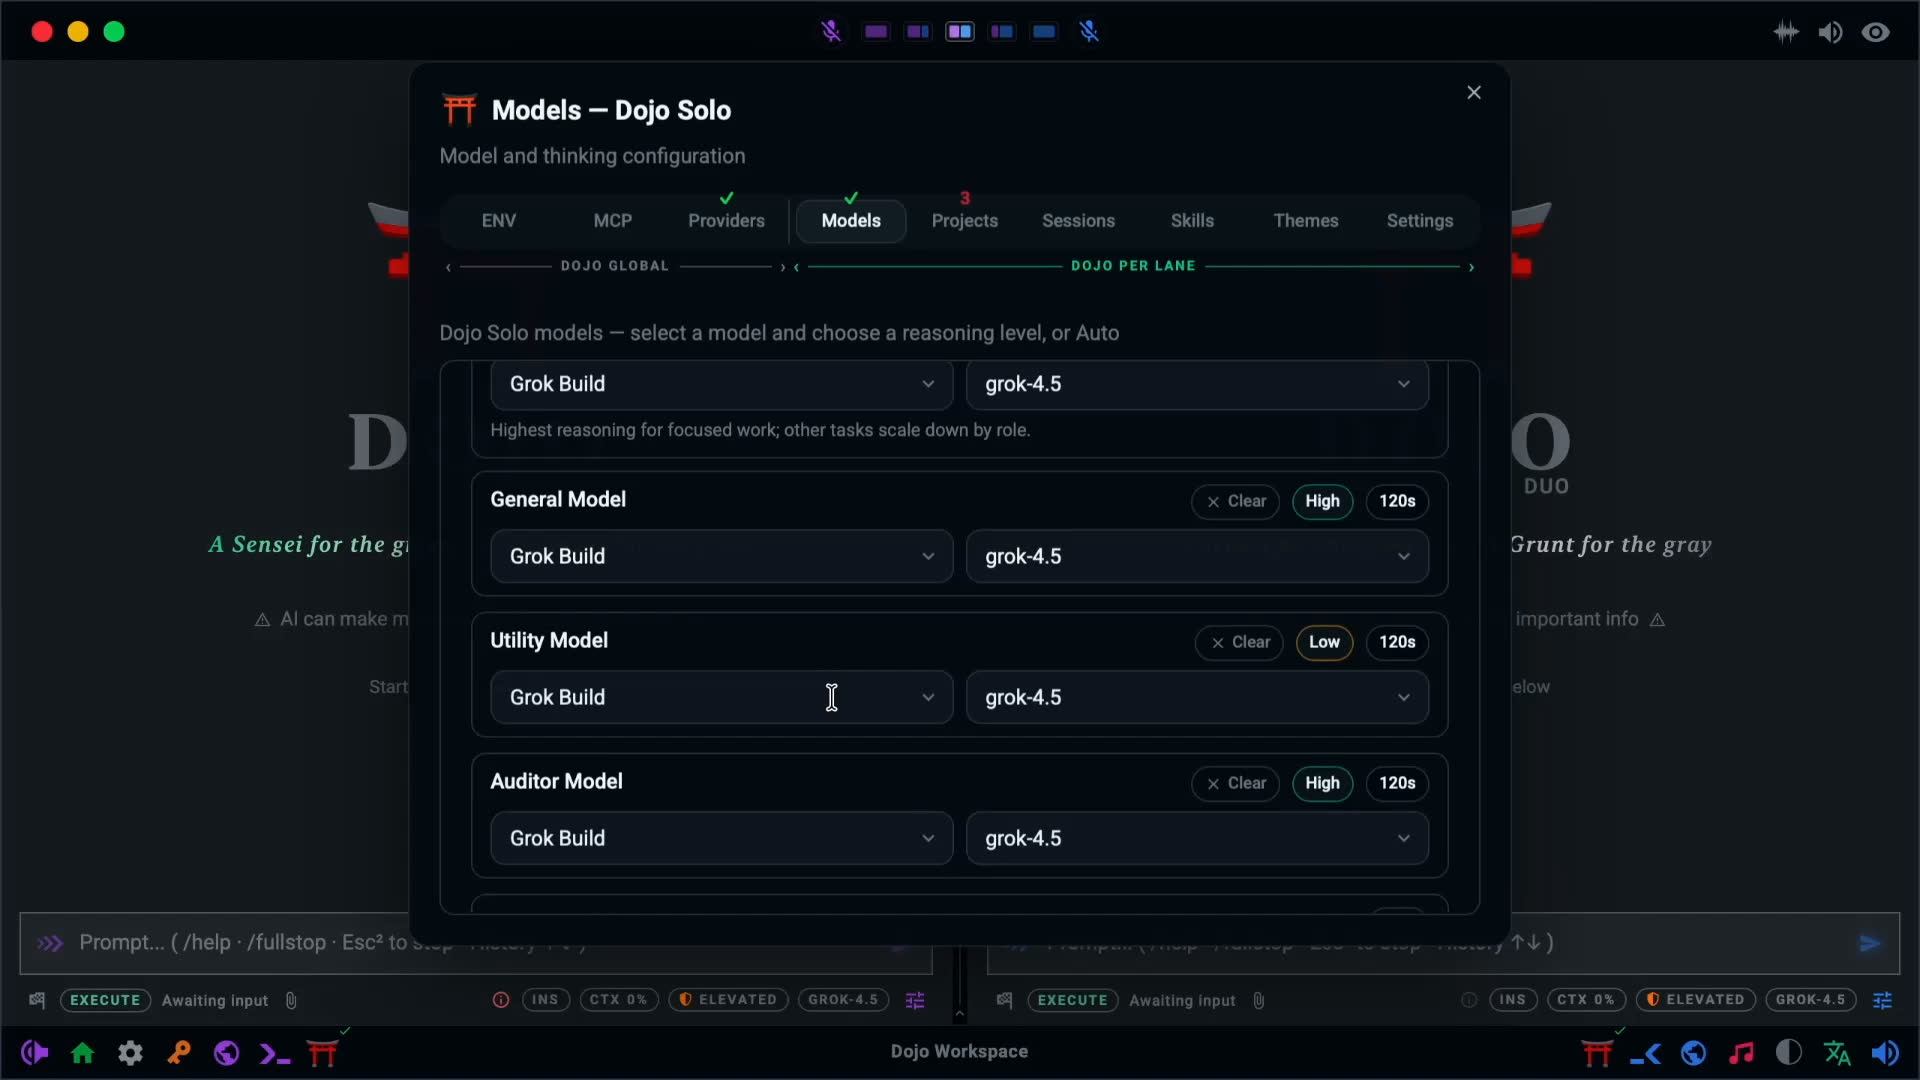This screenshot has width=1920, height=1080.
Task: Click the send arrow in right prompt box
Action: [x=1869, y=943]
